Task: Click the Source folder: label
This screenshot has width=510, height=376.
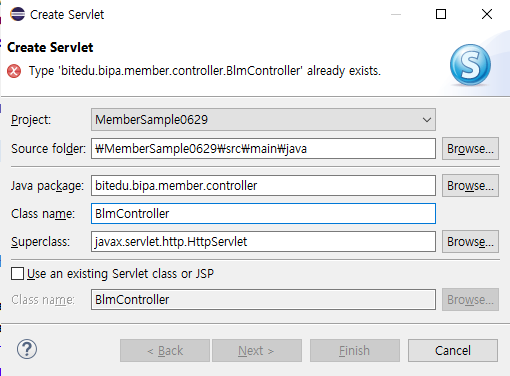Action: click(48, 149)
